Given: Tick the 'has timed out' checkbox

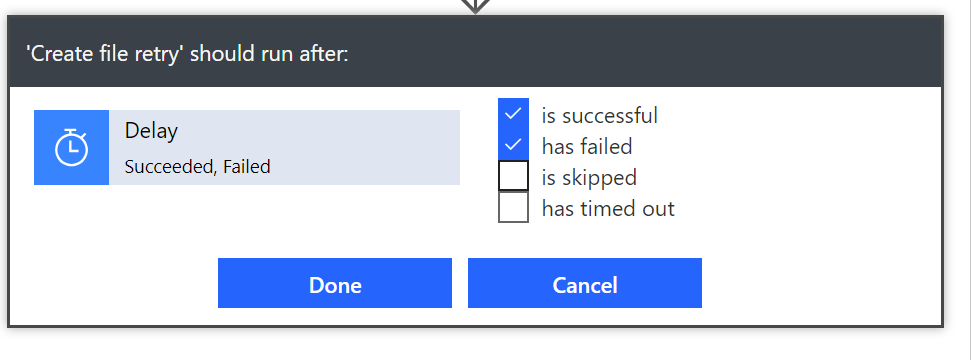Looking at the screenshot, I should point(513,207).
